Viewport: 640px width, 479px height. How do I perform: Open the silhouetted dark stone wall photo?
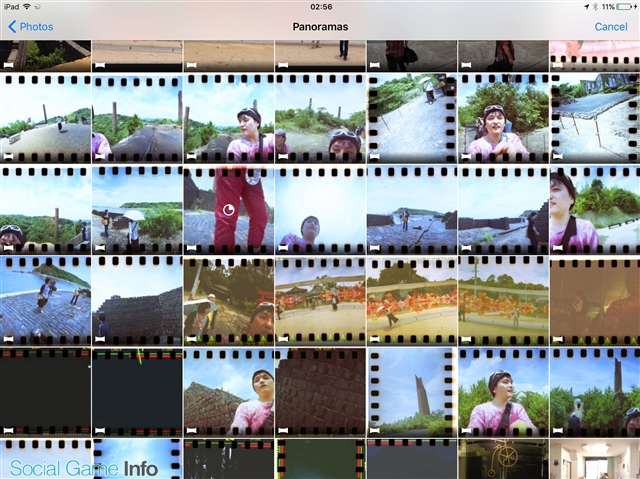pyautogui.click(x=137, y=301)
